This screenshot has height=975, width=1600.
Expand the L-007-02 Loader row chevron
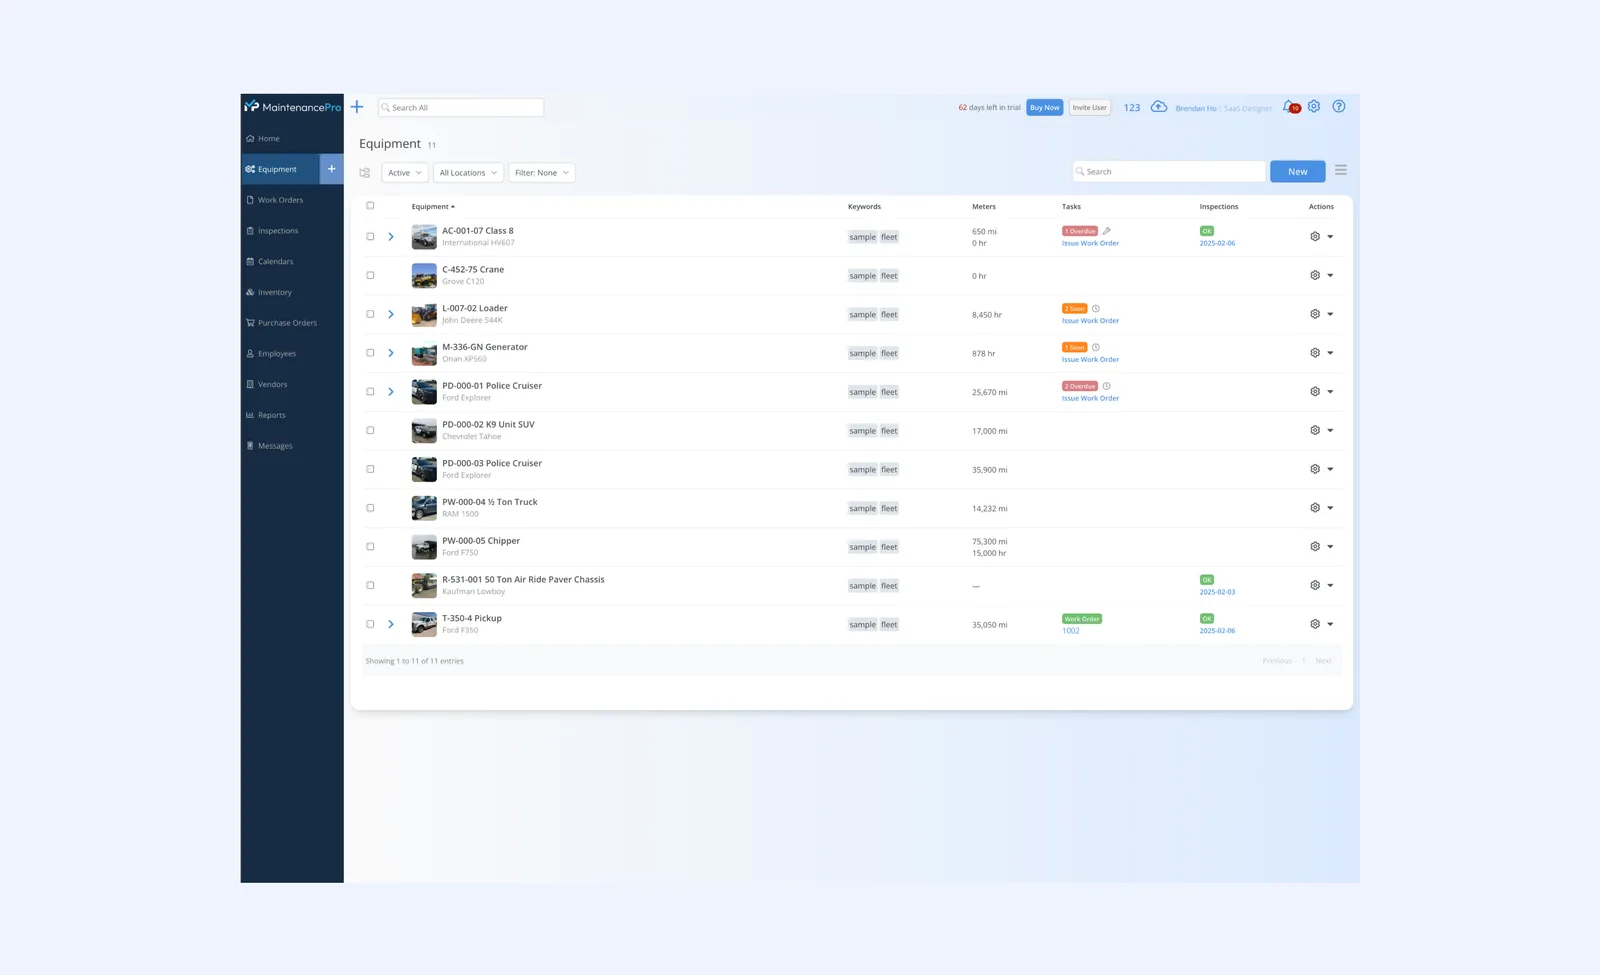pos(391,314)
